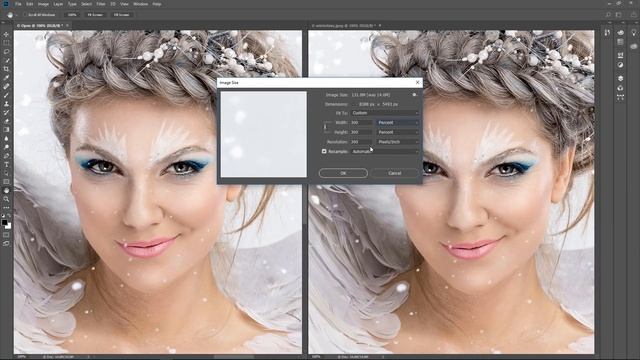The width and height of the screenshot is (640, 360).
Task: Select the Blur tool
Action: [6, 138]
